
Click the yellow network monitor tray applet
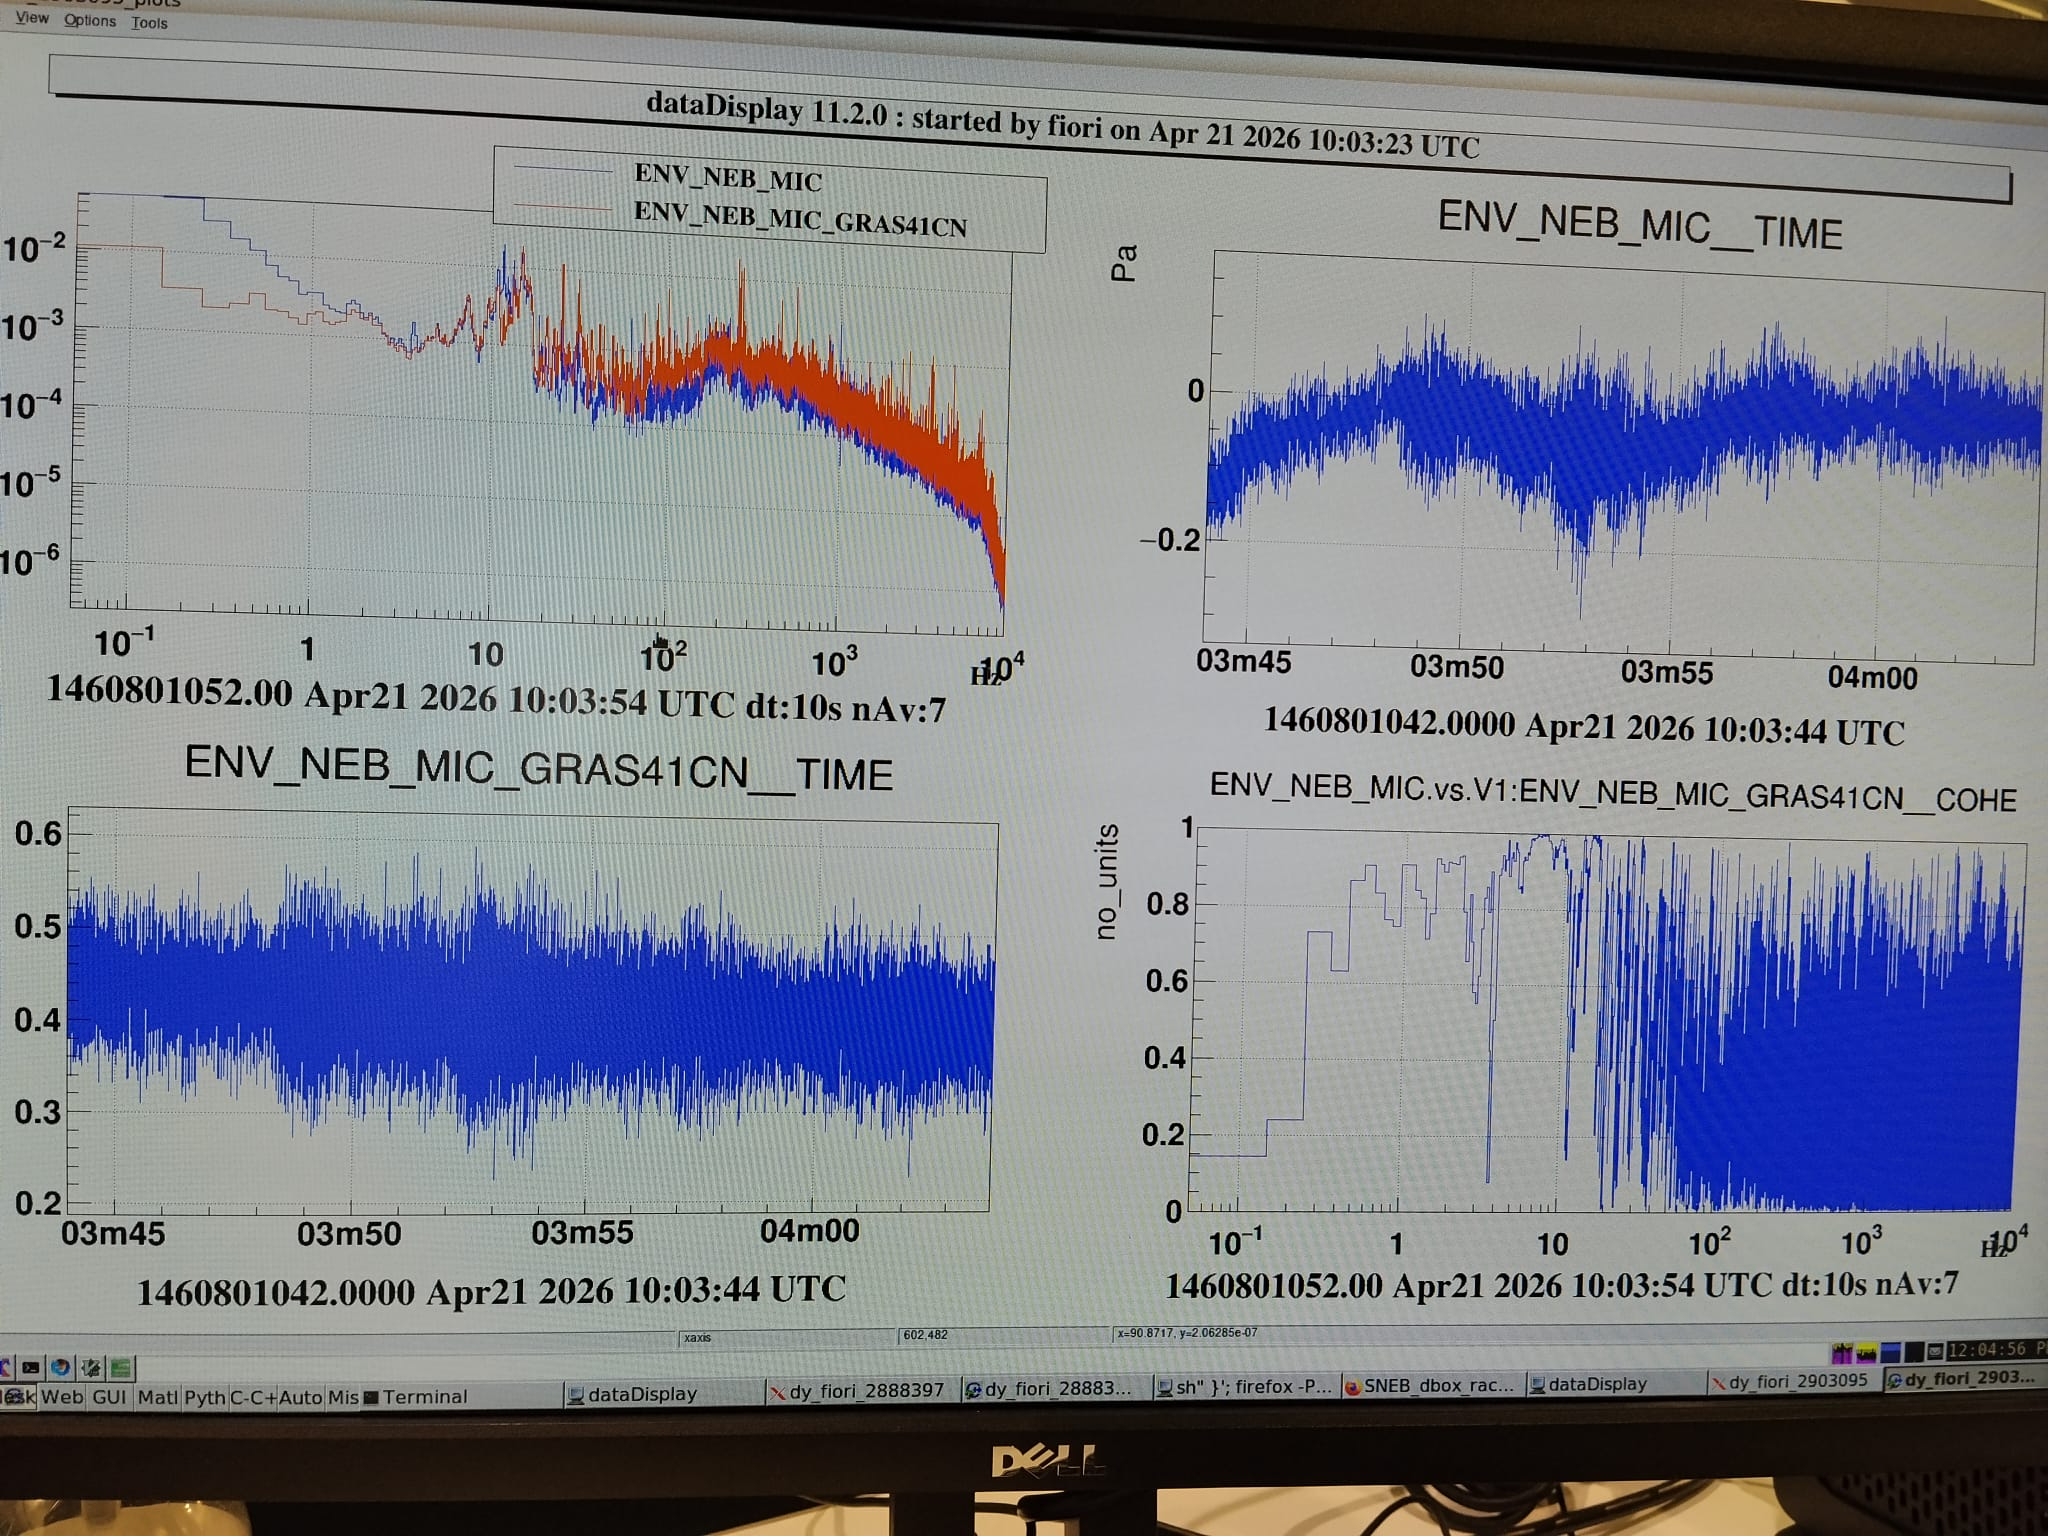pyautogui.click(x=1866, y=1353)
